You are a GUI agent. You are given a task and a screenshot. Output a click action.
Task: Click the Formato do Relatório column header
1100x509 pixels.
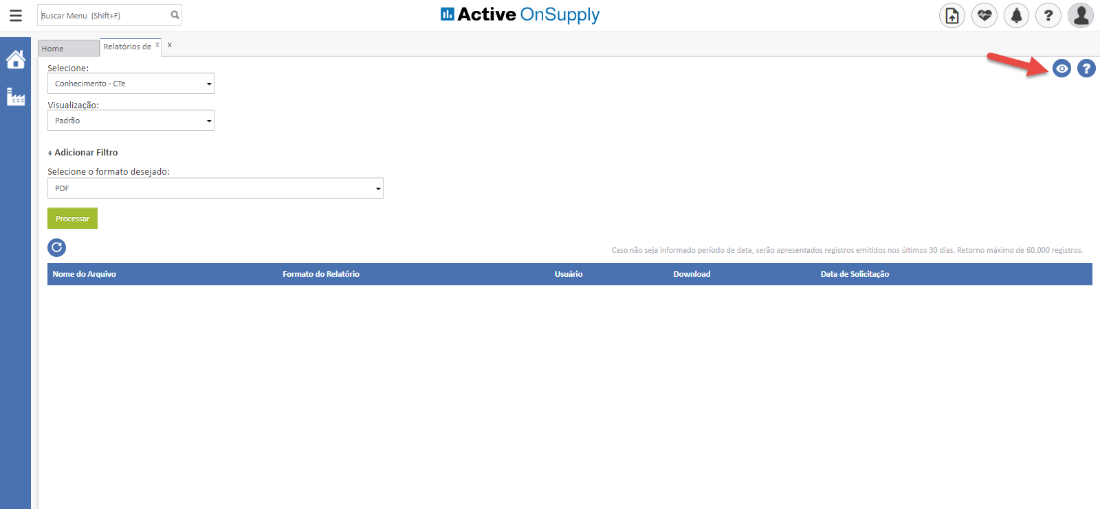click(321, 274)
